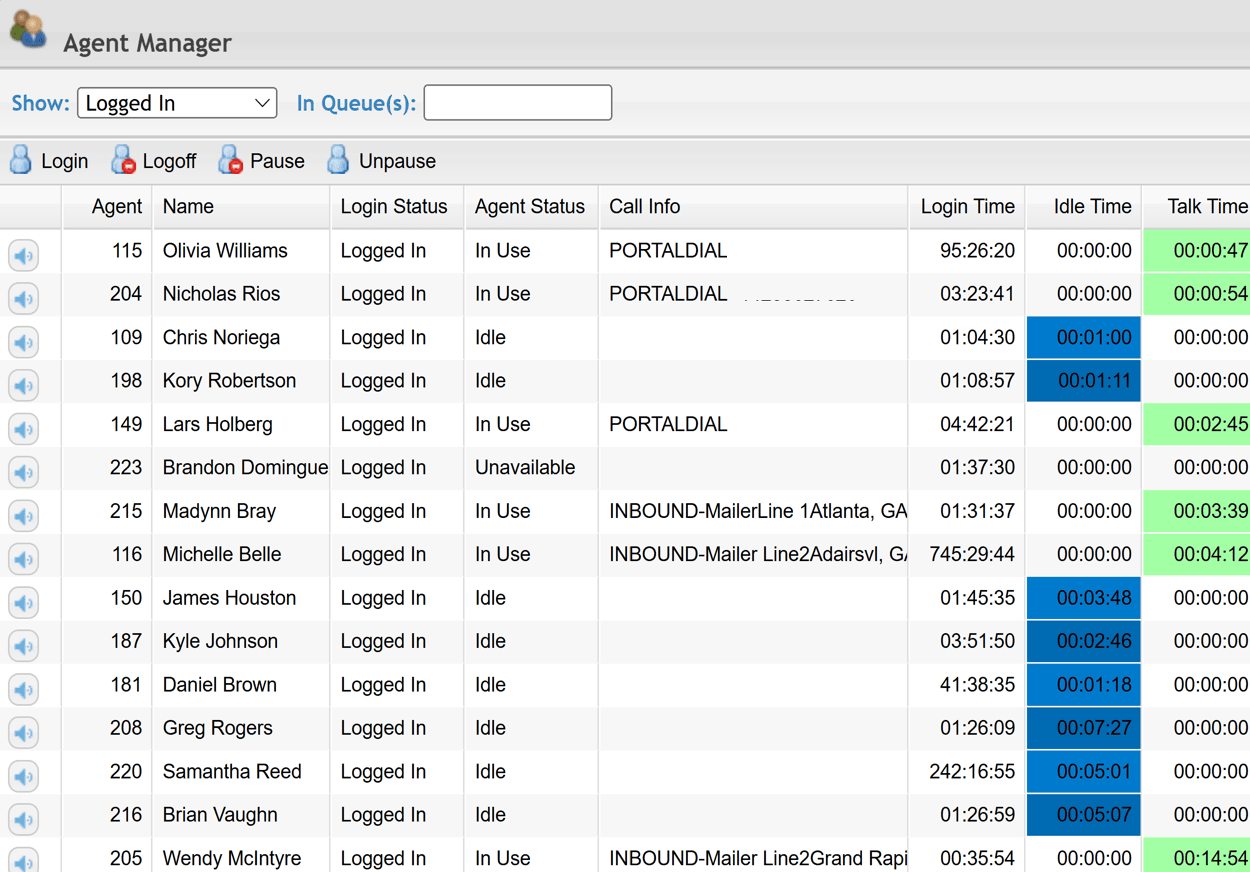Image resolution: width=1250 pixels, height=872 pixels.
Task: Pause the selected agent
Action: pos(262,161)
